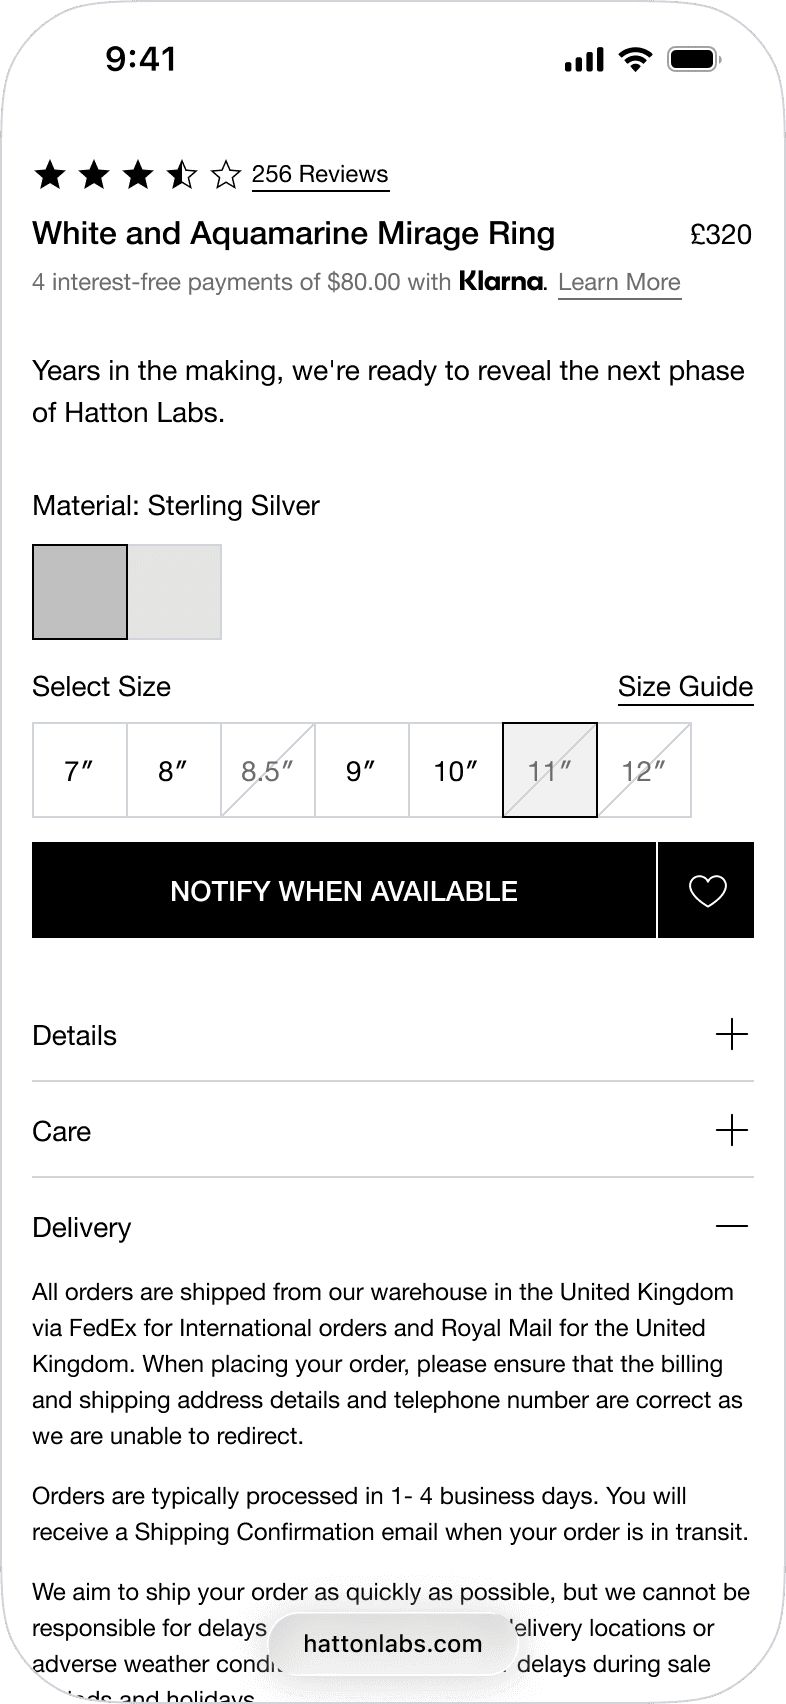Screen dimensions: 786x1704
Task: Select ring size 7″
Action: [80, 770]
